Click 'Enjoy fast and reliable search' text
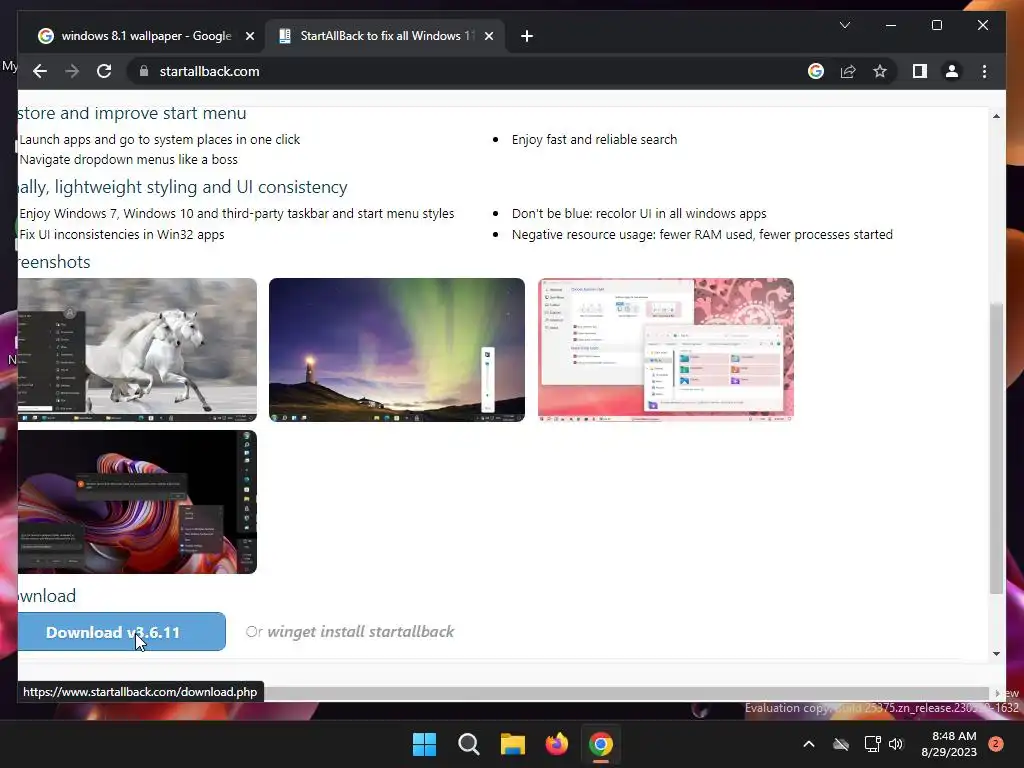 (x=594, y=139)
